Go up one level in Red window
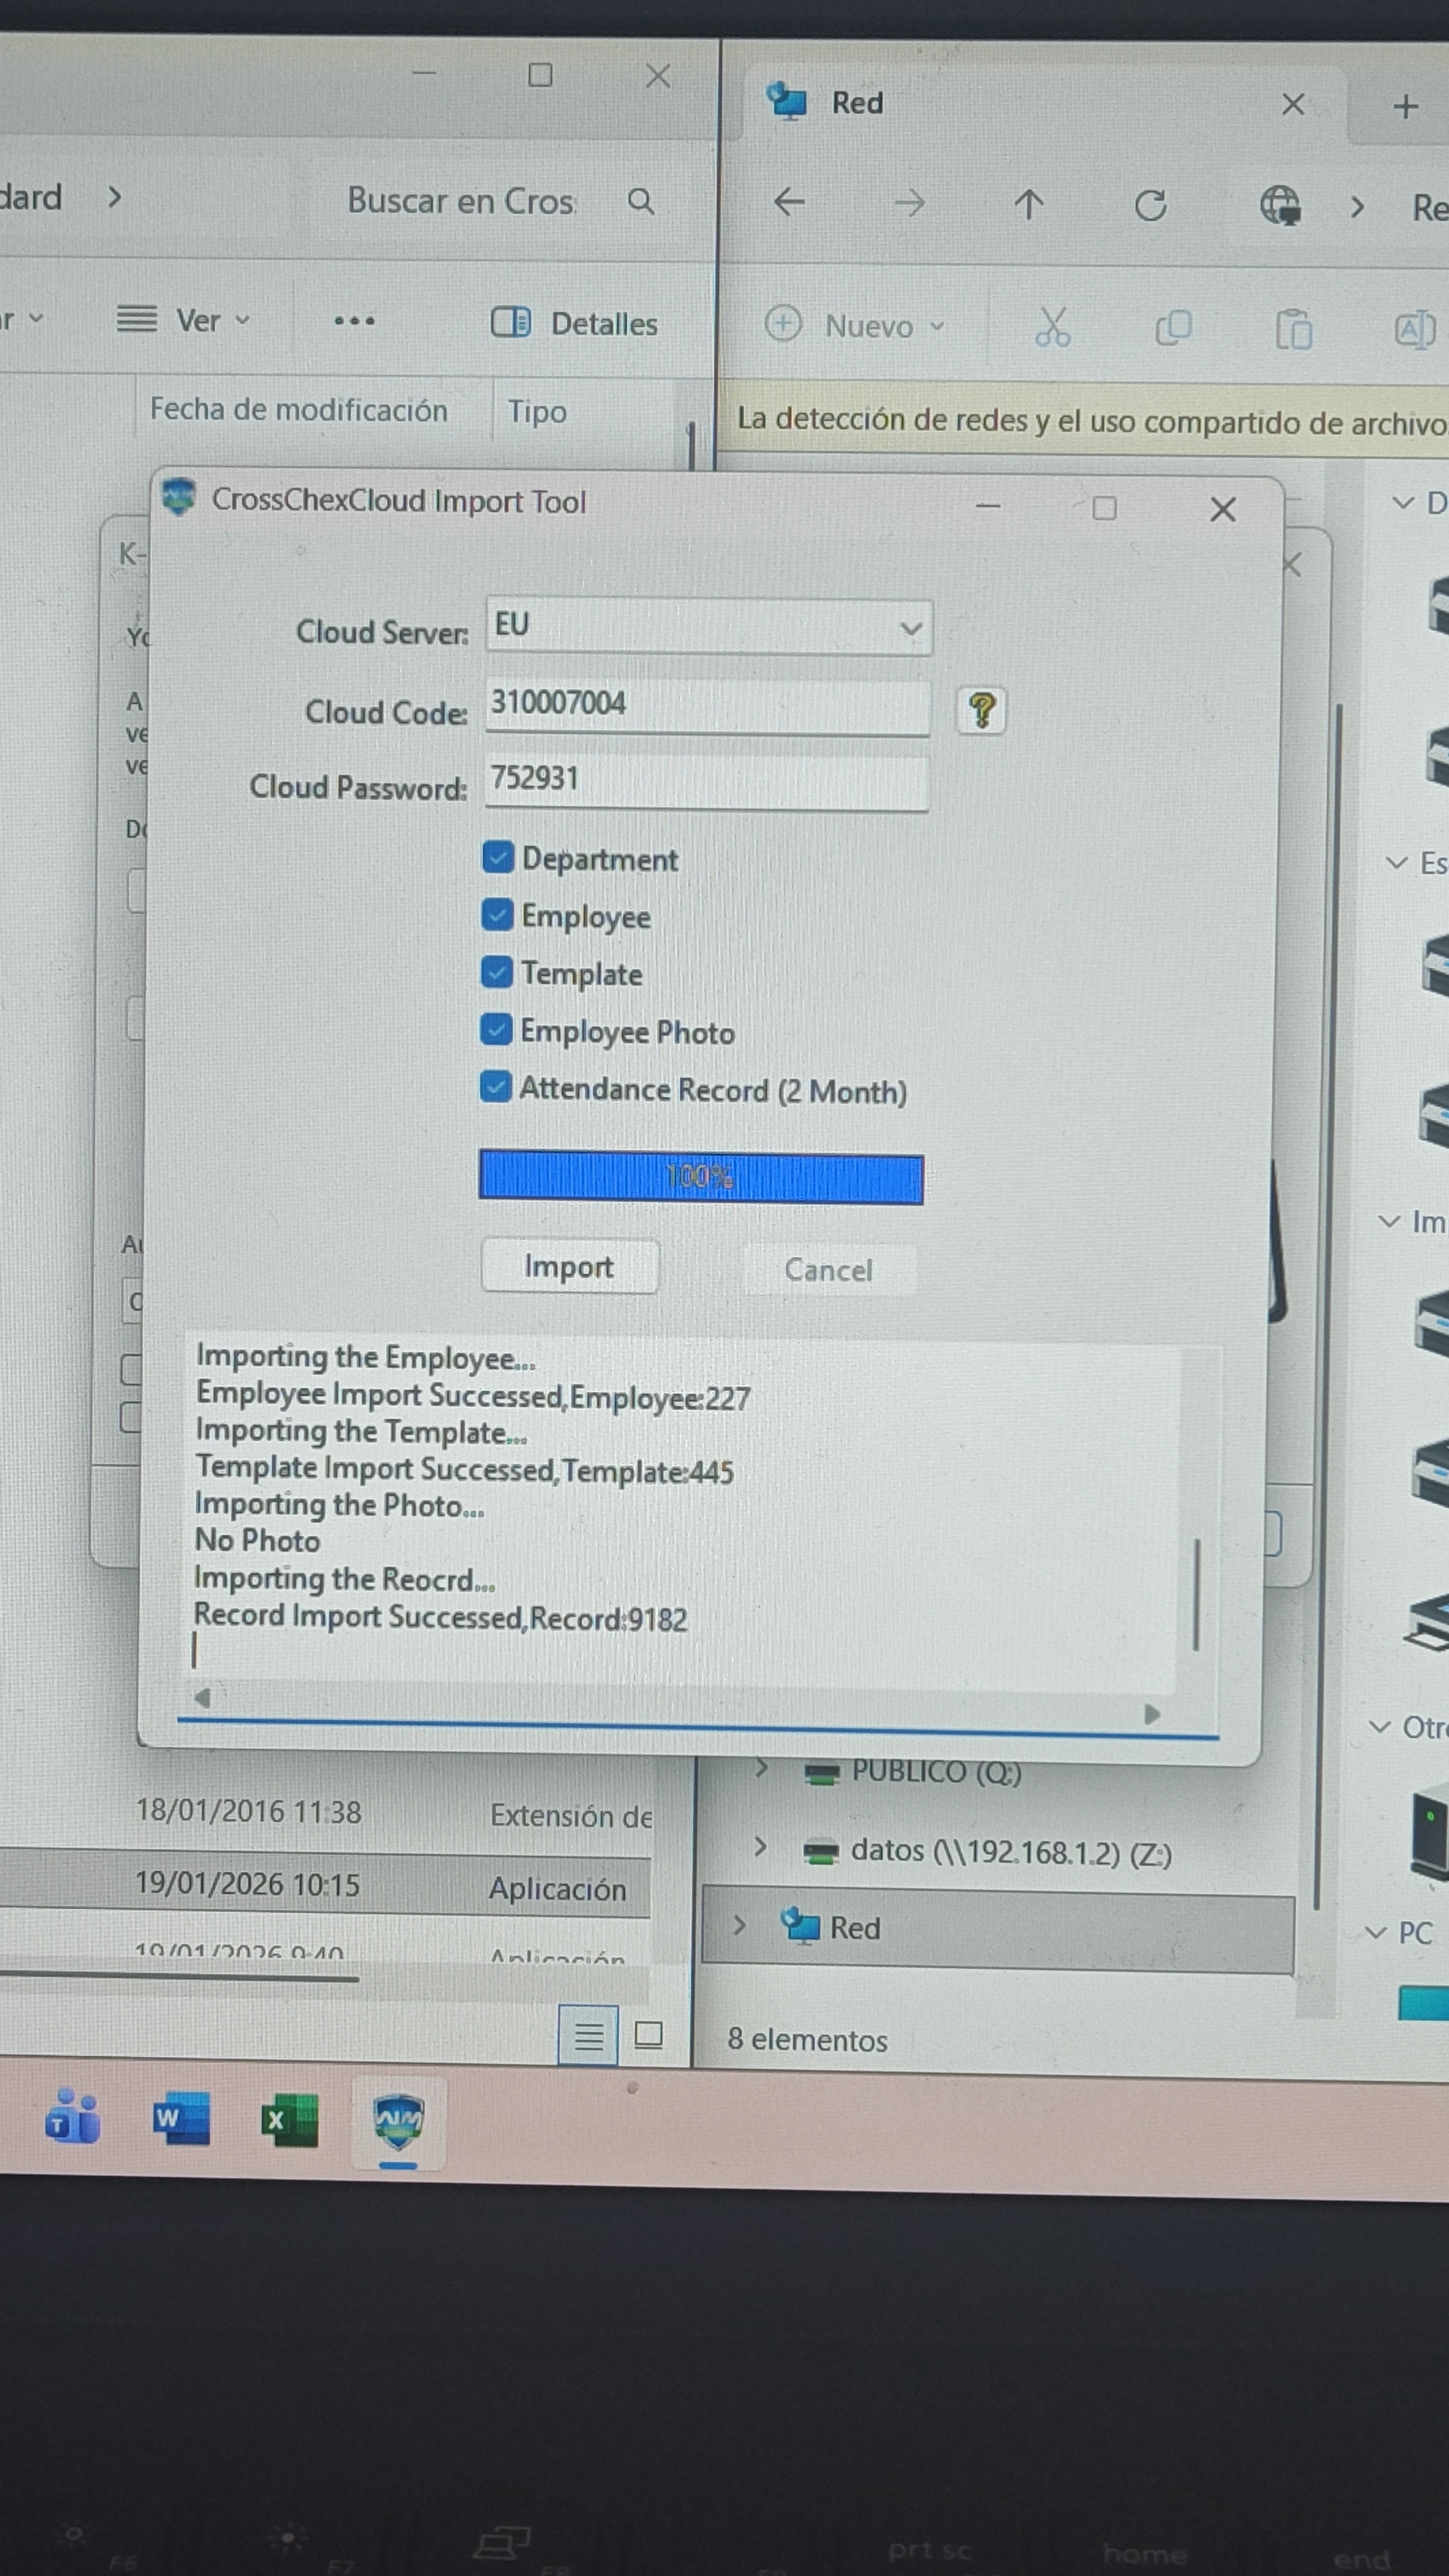This screenshot has width=1449, height=2576. pos(1029,205)
